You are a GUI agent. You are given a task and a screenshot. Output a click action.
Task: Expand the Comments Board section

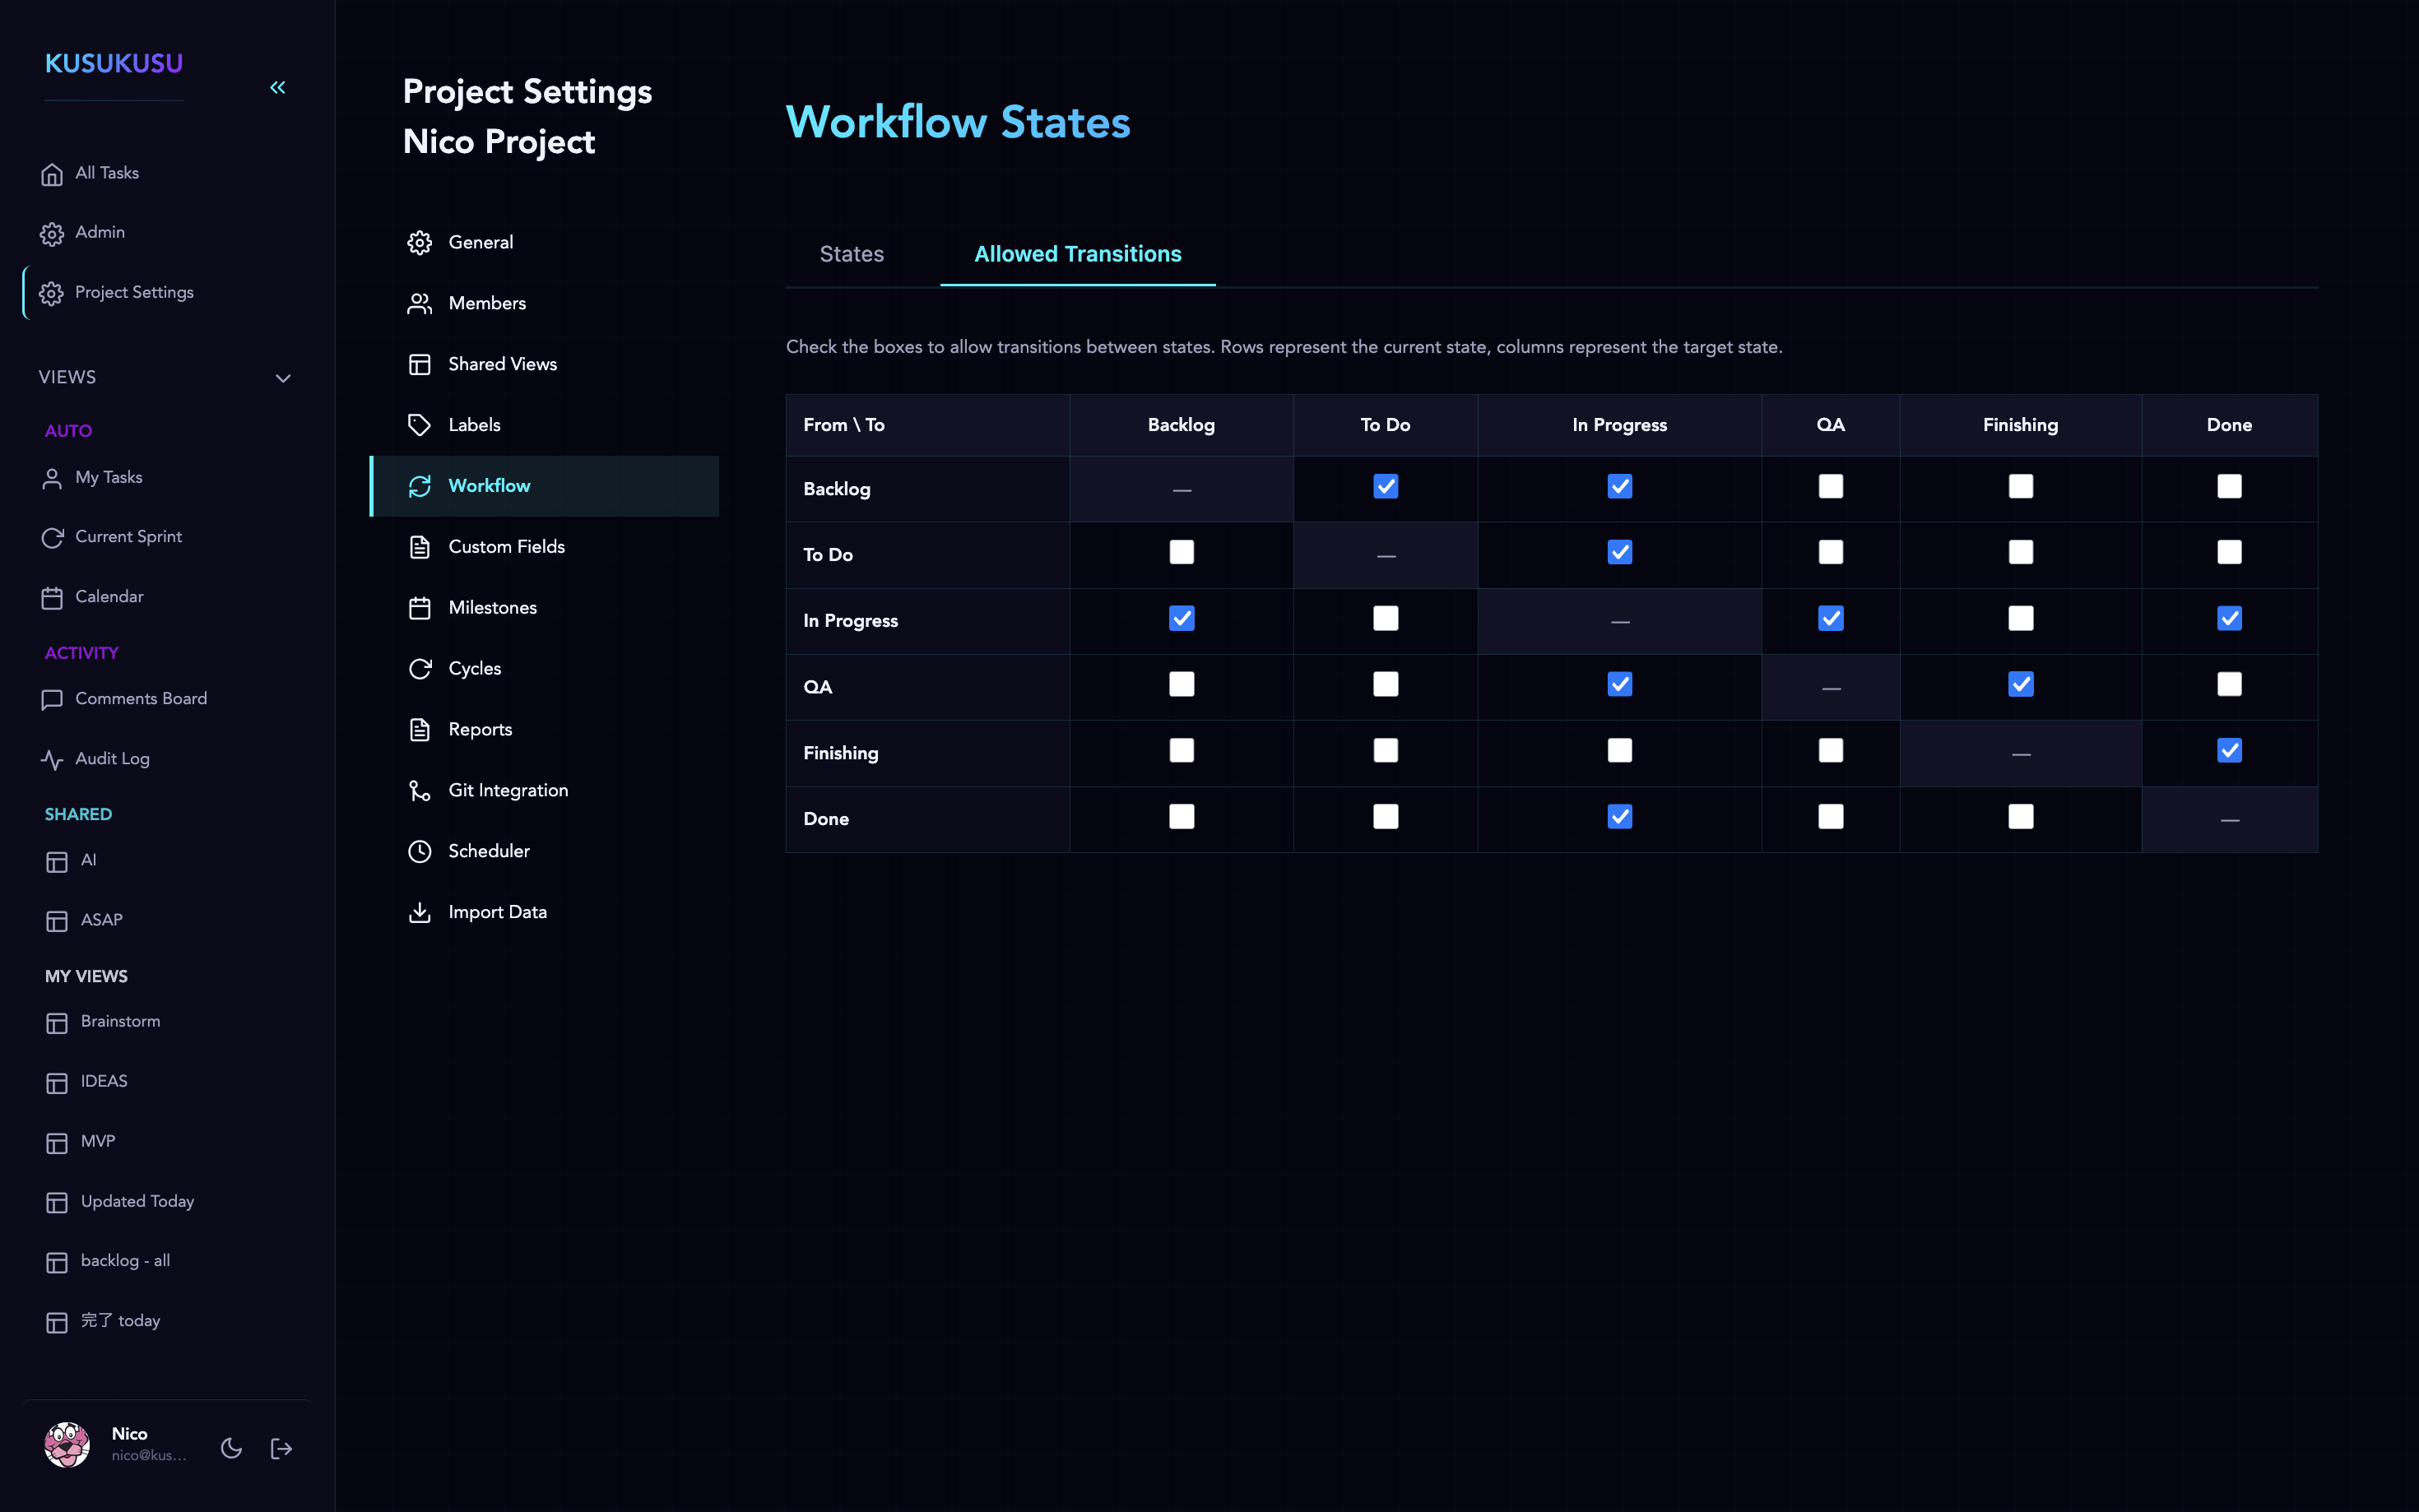click(141, 698)
